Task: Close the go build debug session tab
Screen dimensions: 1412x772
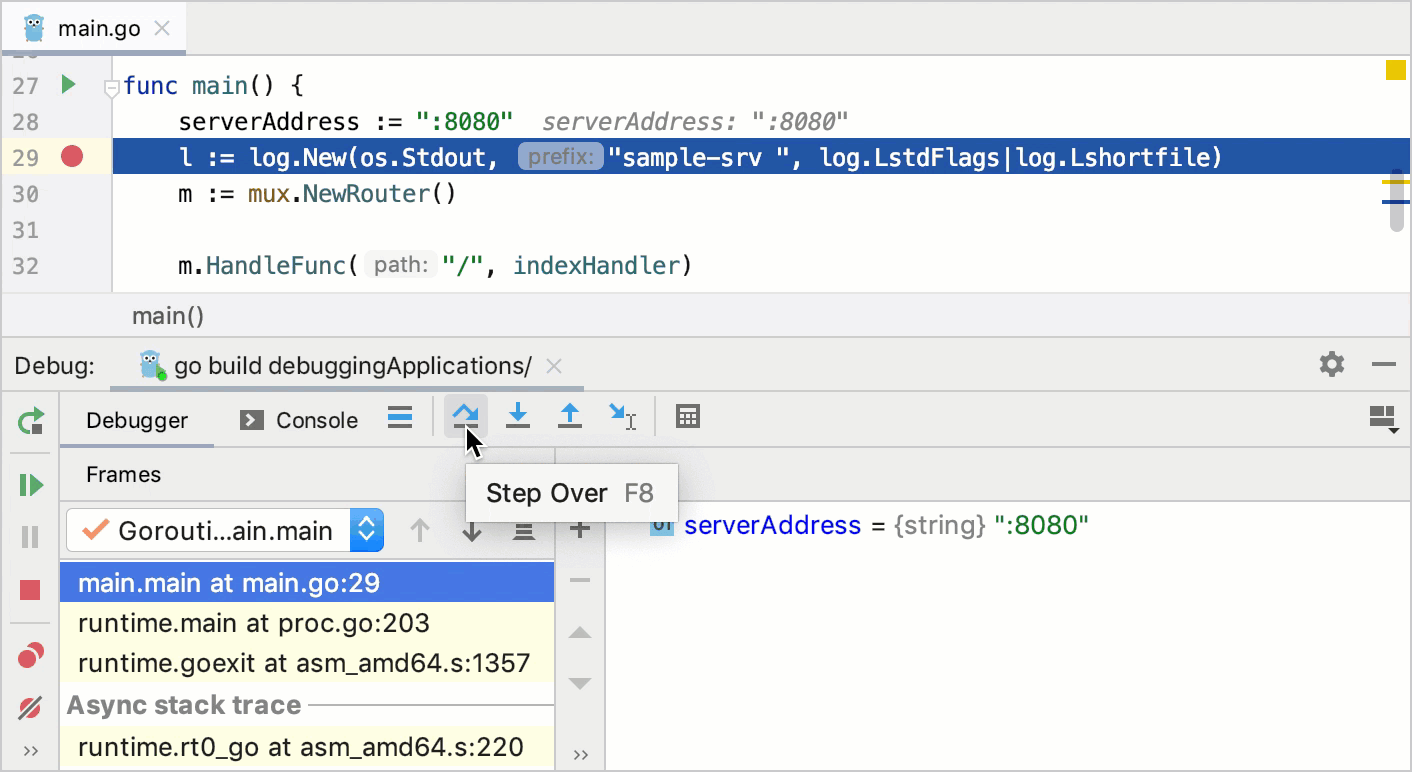Action: 556,366
